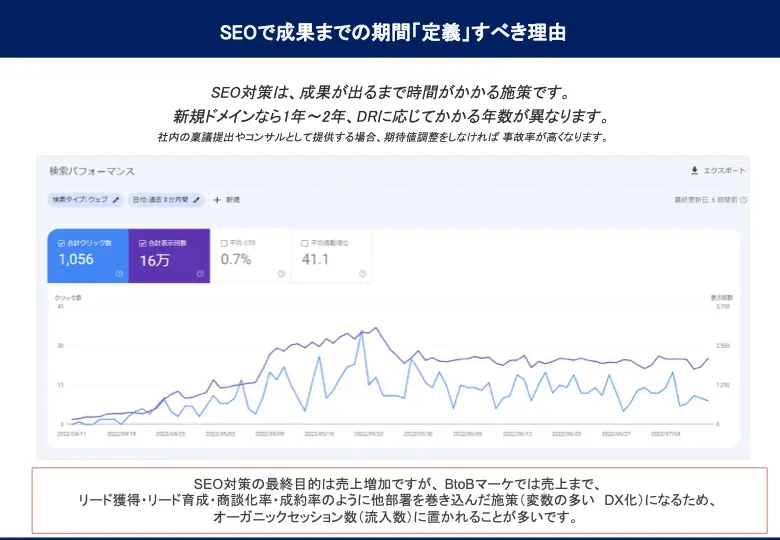This screenshot has height=540, width=780.
Task: Click the 検索パフォーマンス heading
Action: coord(92,171)
